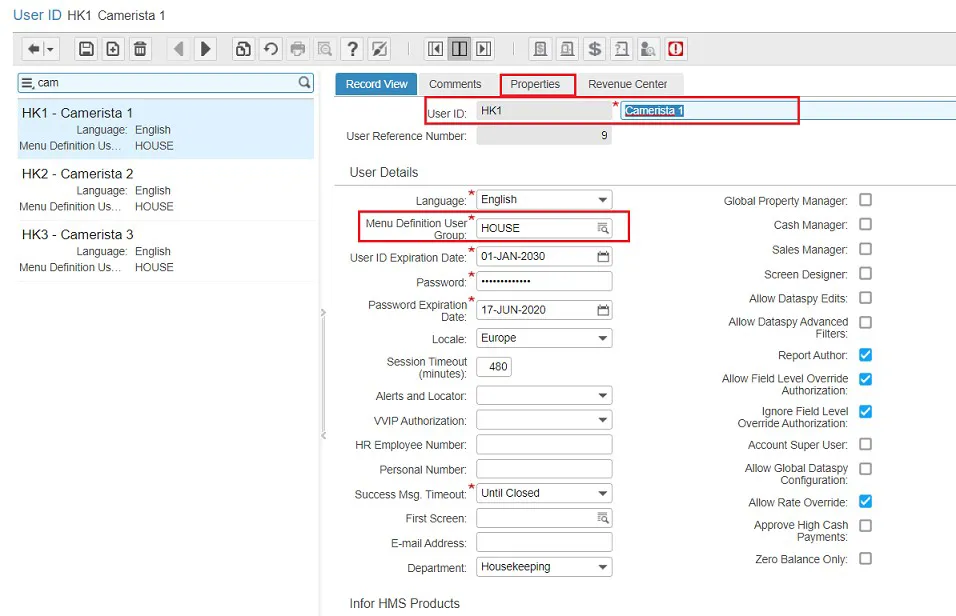This screenshot has height=616, width=956.
Task: Open help with the question mark icon
Action: pos(352,49)
